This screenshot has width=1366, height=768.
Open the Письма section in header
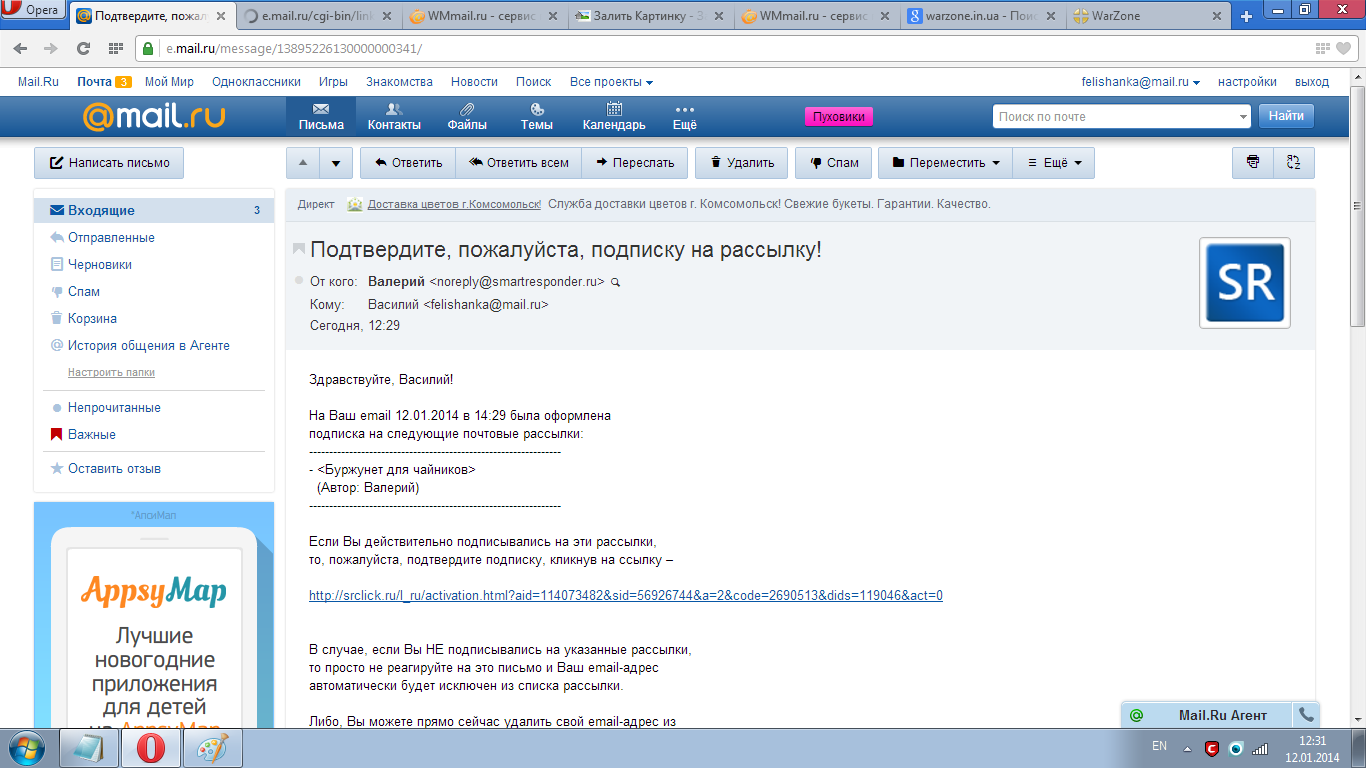coord(321,117)
